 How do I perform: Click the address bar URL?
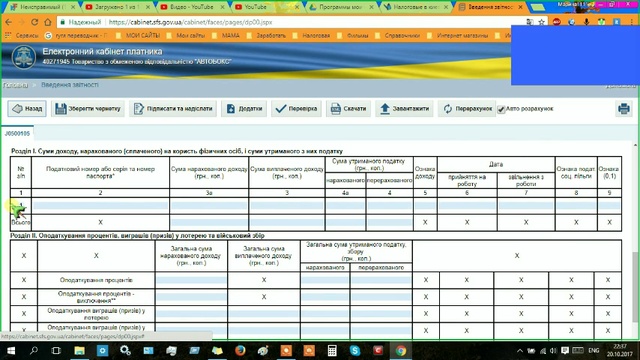coord(190,22)
